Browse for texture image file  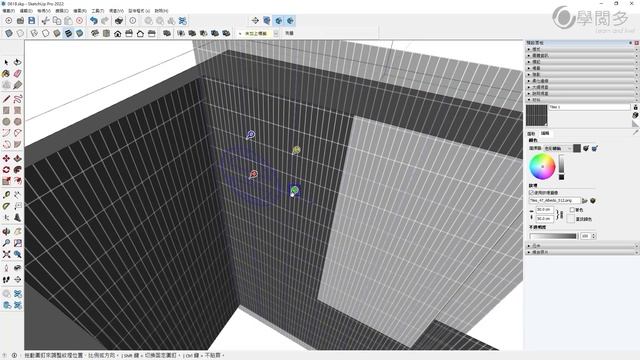[x=585, y=200]
